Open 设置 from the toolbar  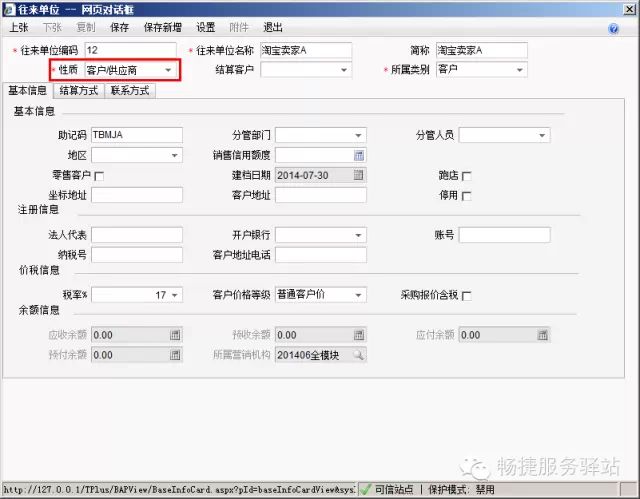206,28
